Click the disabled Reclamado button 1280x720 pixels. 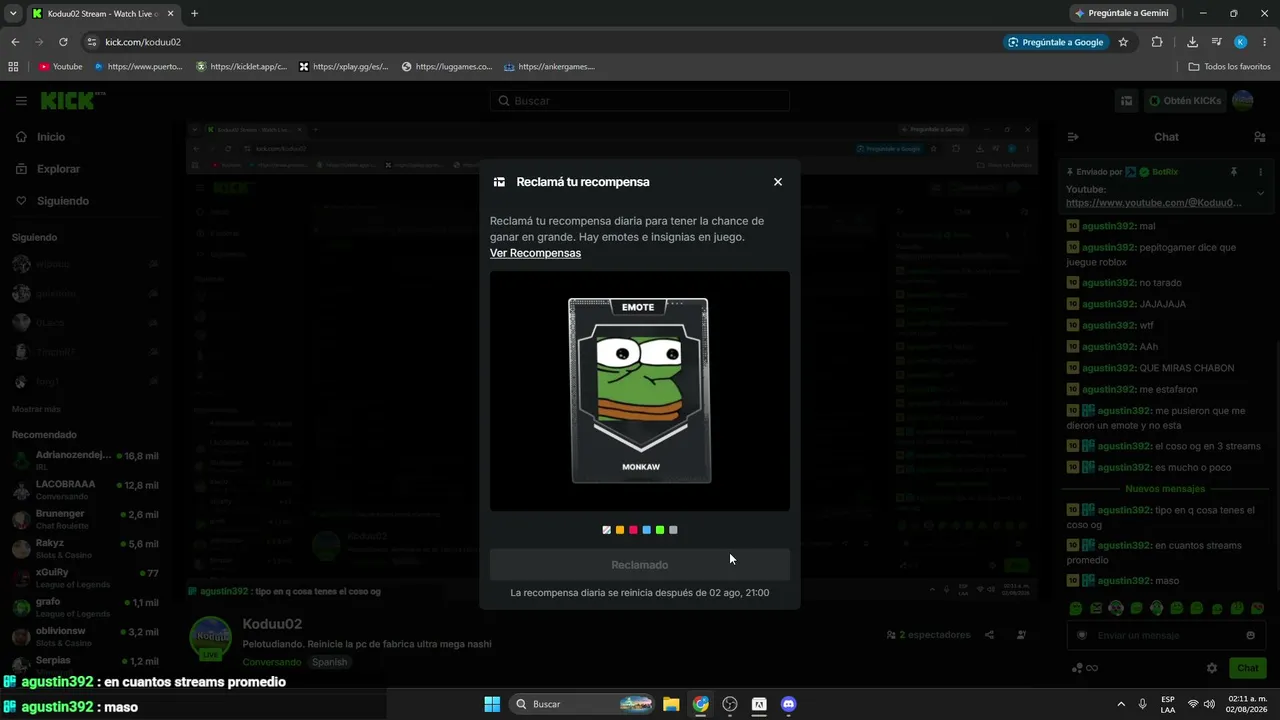[640, 565]
